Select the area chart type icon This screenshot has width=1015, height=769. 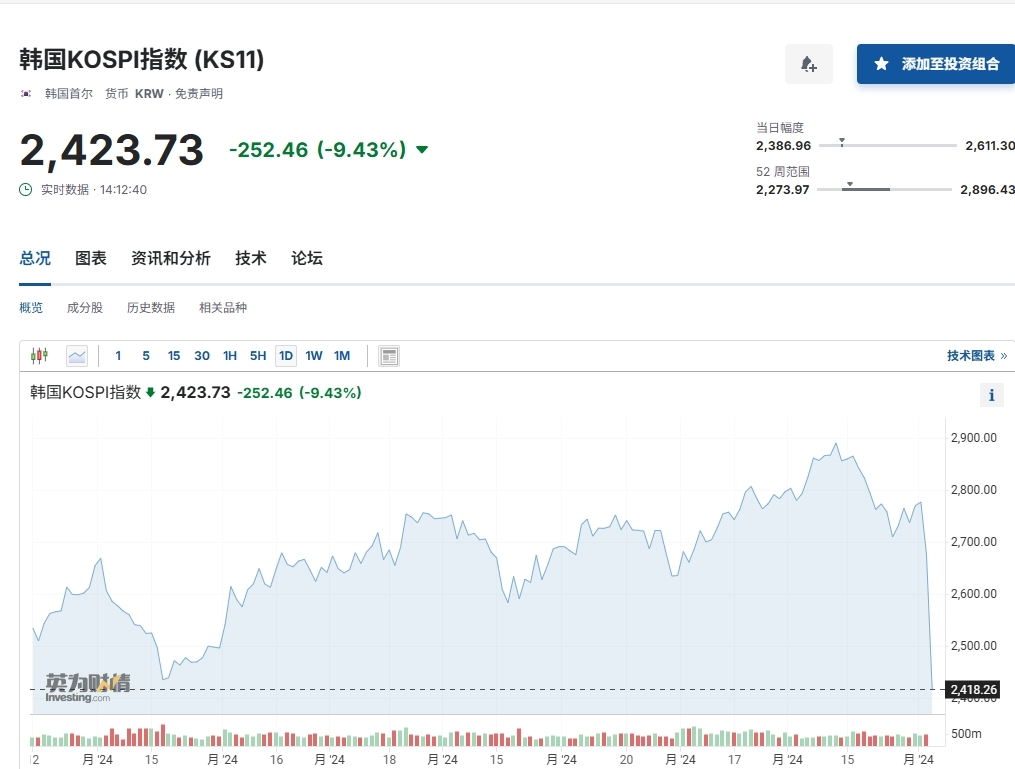click(77, 356)
